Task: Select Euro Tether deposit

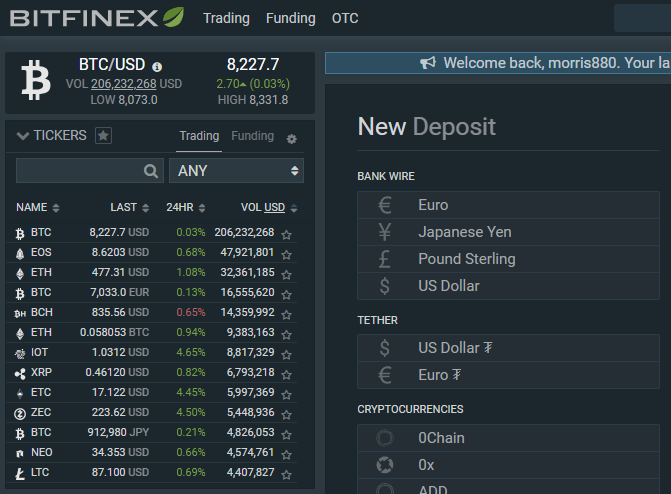Action: coord(508,375)
